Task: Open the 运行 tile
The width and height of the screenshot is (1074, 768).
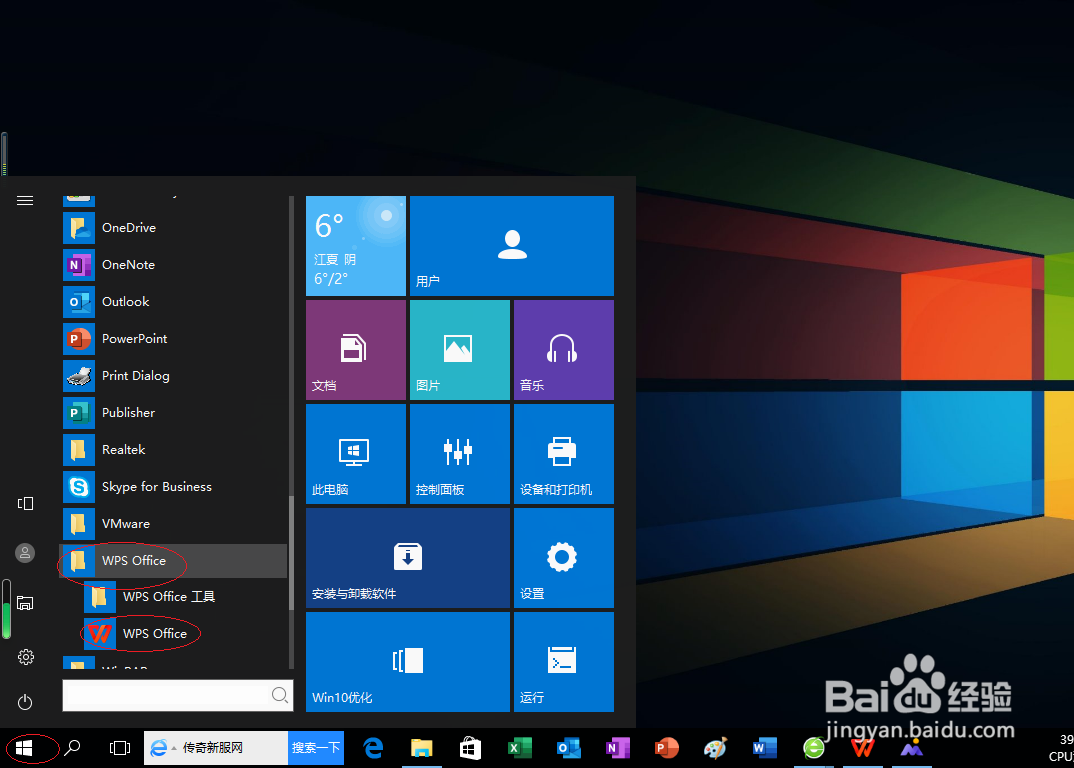Action: 564,662
